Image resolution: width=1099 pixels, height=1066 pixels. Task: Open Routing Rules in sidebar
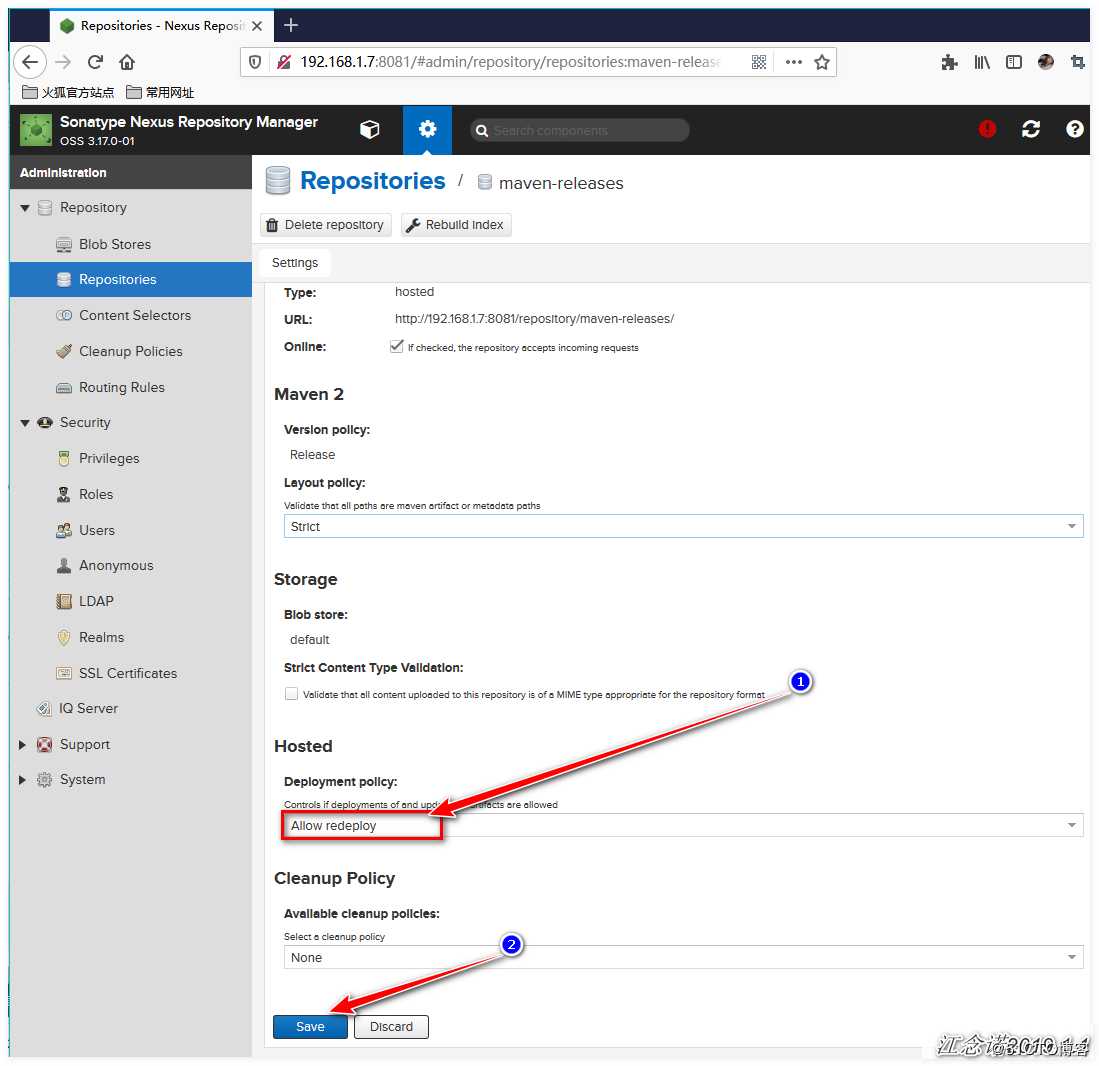click(x=122, y=387)
